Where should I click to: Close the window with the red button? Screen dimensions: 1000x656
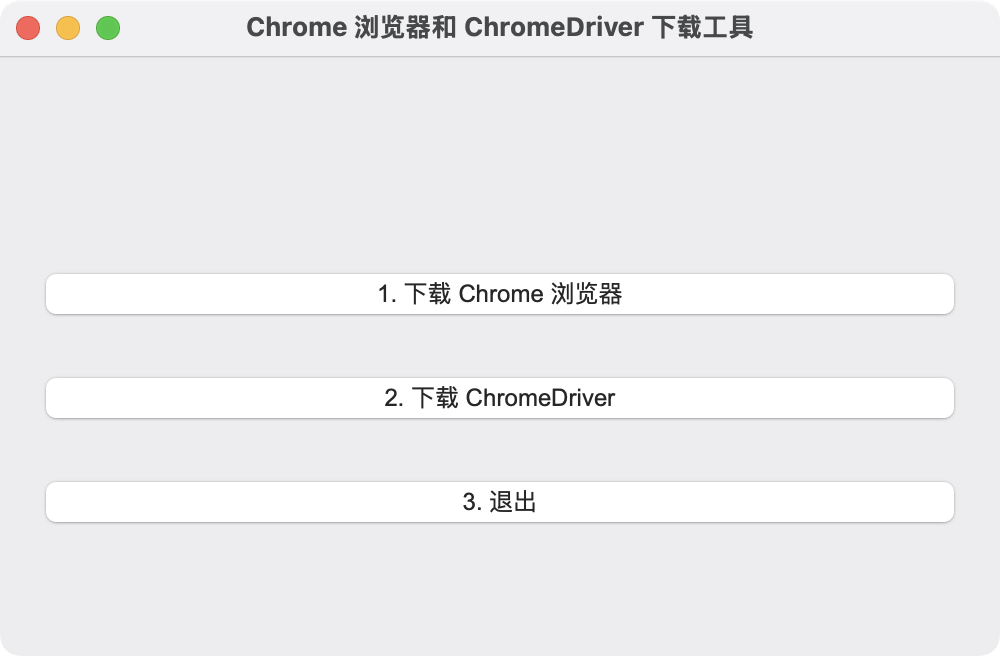coord(28,28)
